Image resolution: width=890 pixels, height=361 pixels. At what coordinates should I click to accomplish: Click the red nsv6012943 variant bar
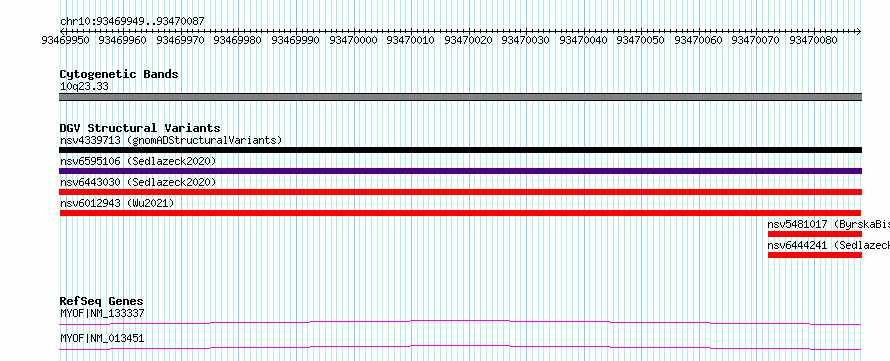[x=460, y=213]
